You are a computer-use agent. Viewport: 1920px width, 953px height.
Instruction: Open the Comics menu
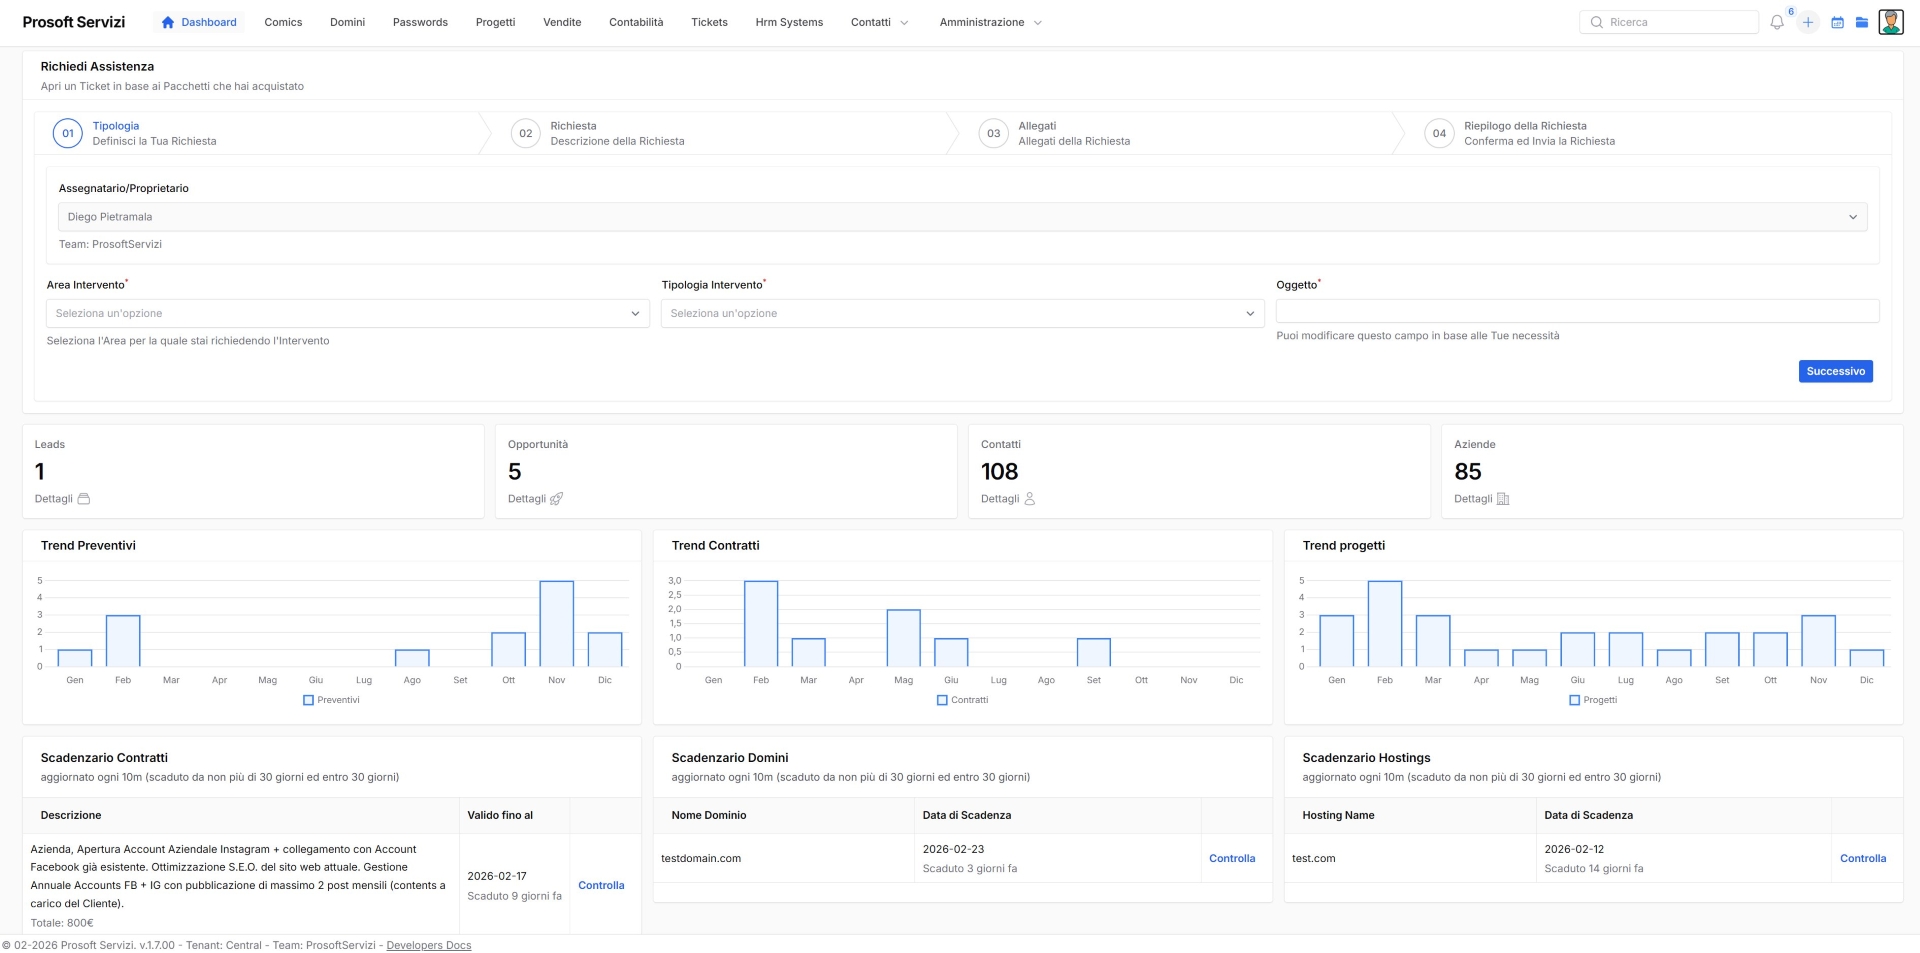point(283,22)
